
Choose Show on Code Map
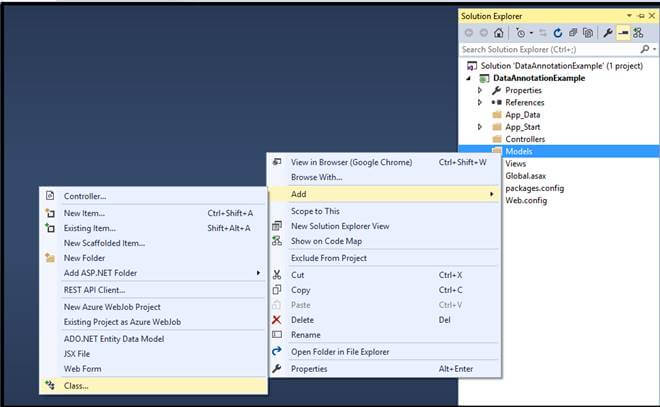coord(384,241)
